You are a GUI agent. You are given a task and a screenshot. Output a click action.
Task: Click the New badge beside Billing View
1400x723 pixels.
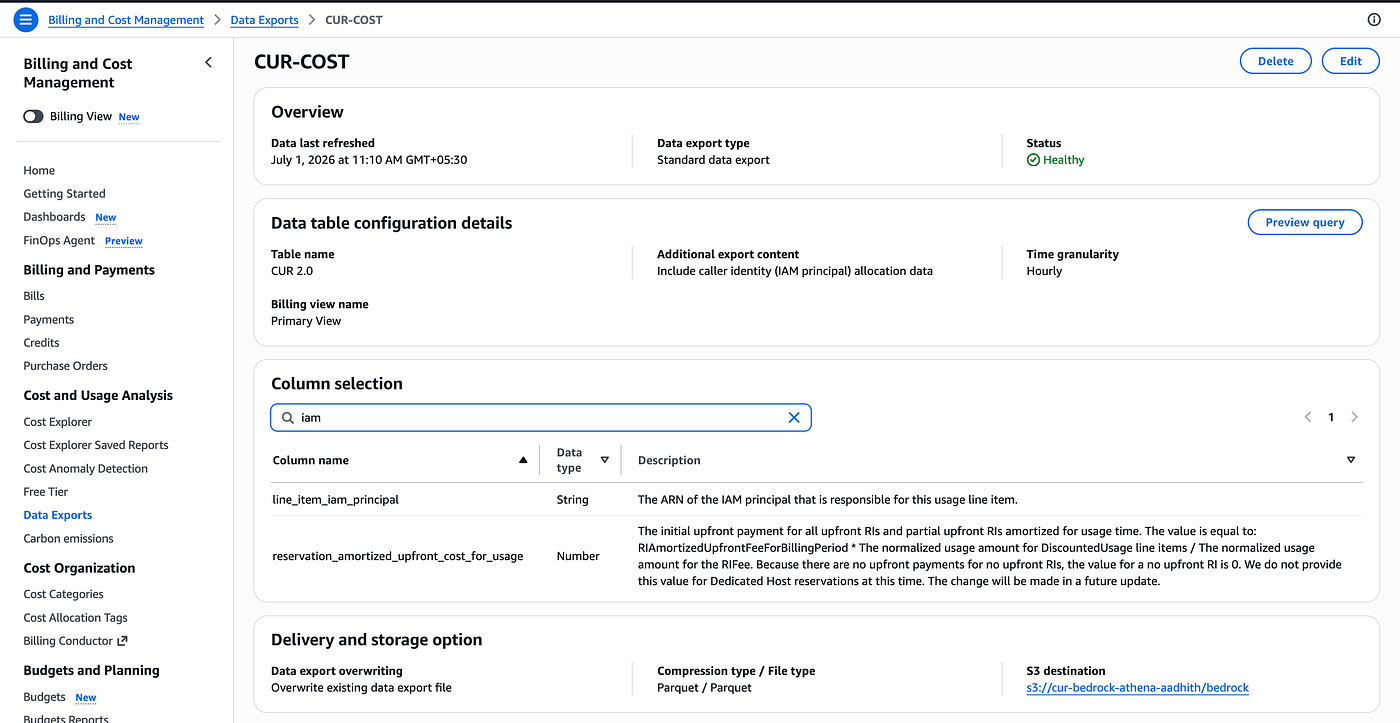(x=129, y=117)
